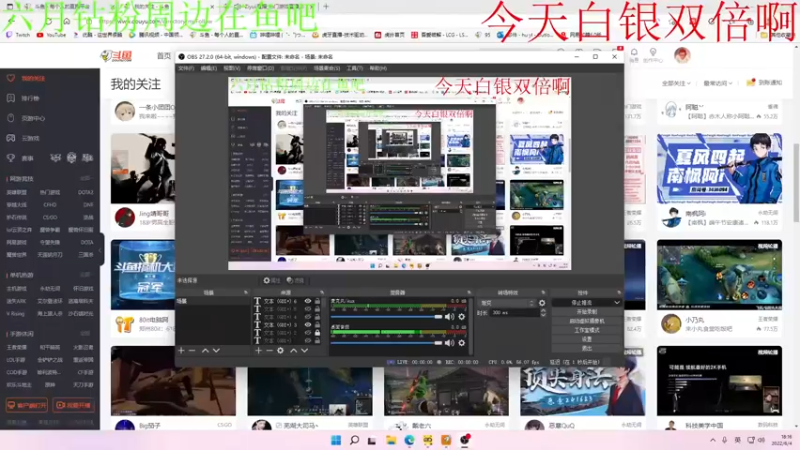Click the 我的关注 heart icon in sidebar
This screenshot has width=800, height=450.
pos(11,78)
